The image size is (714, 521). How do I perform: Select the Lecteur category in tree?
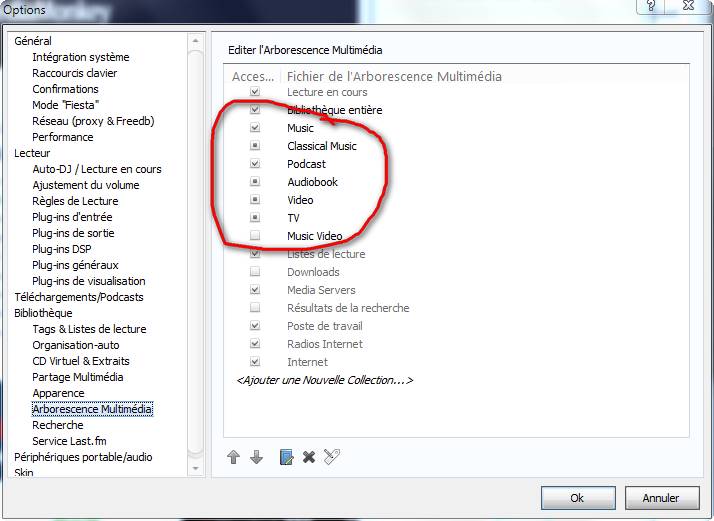(32, 153)
